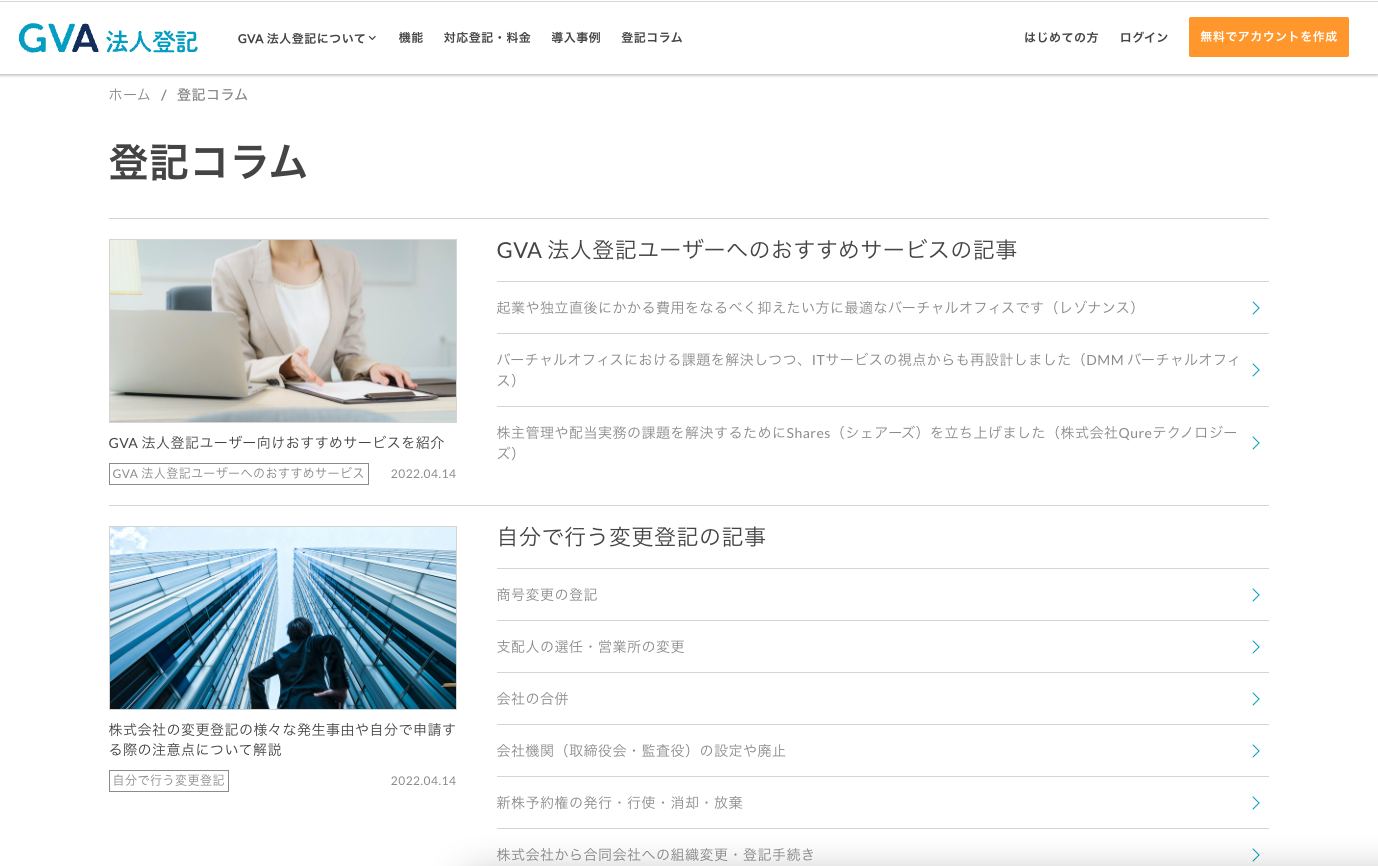Click the GVA 法人登記 logo
The image size is (1378, 866).
point(108,38)
